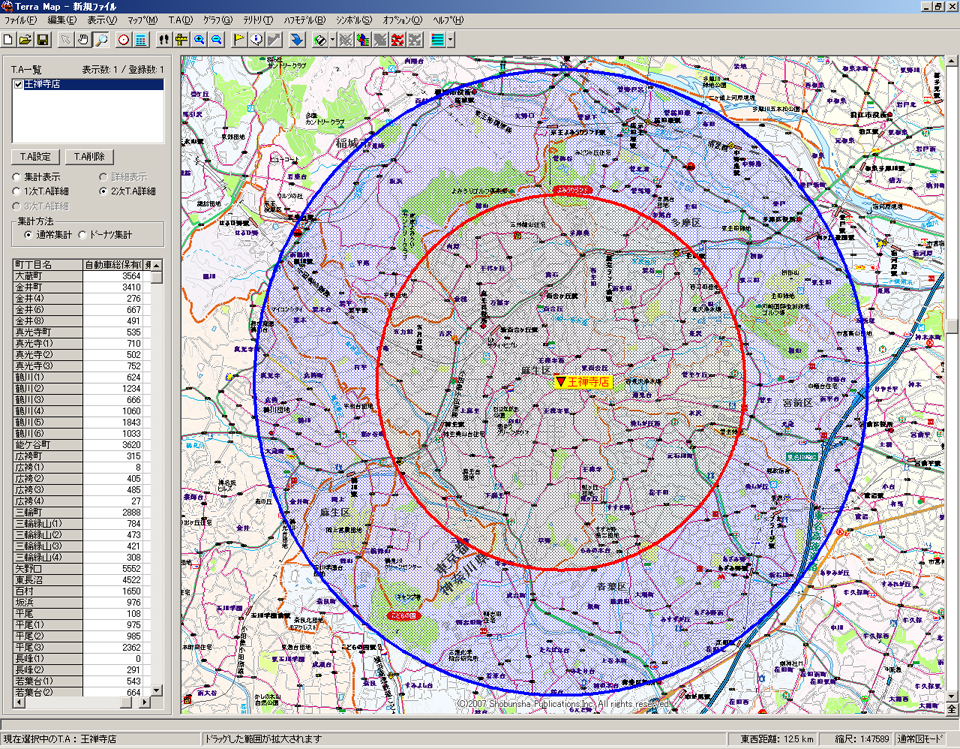Open the 編集(E) menu

pyautogui.click(x=62, y=20)
